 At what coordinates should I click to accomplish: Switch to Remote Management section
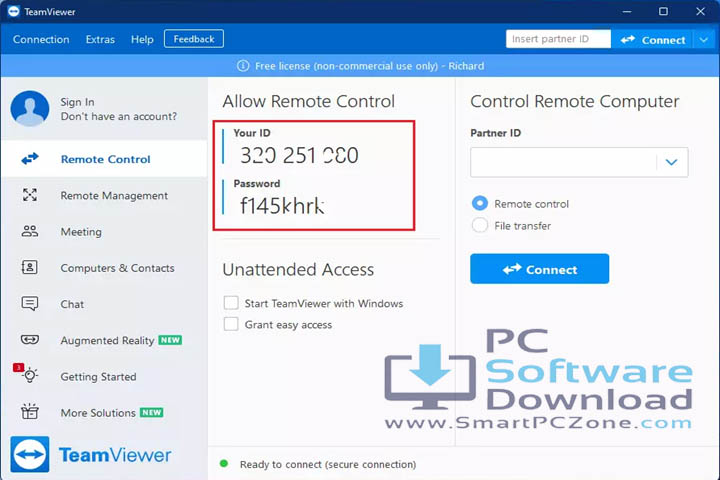105,195
